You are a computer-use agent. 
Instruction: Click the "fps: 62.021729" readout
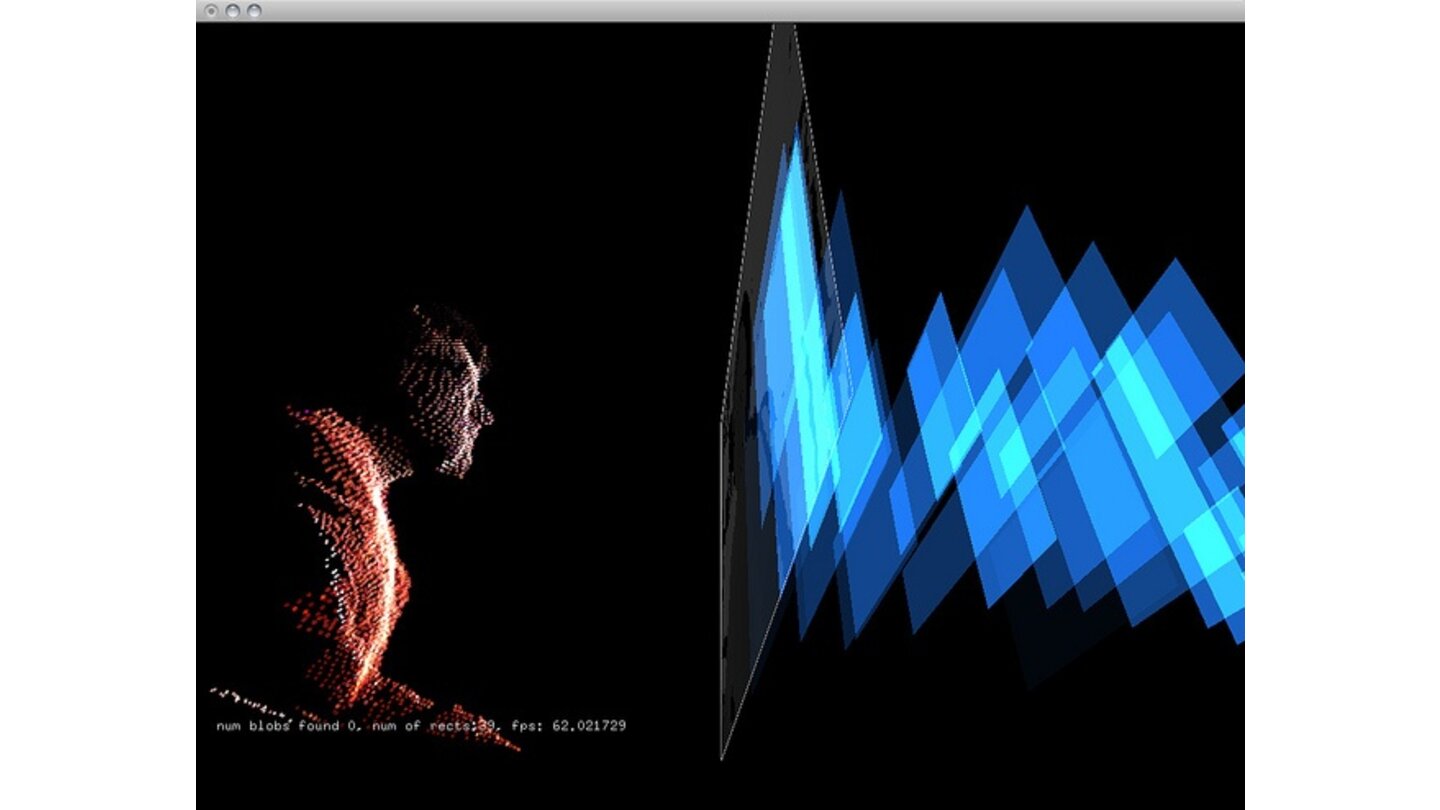pos(568,726)
